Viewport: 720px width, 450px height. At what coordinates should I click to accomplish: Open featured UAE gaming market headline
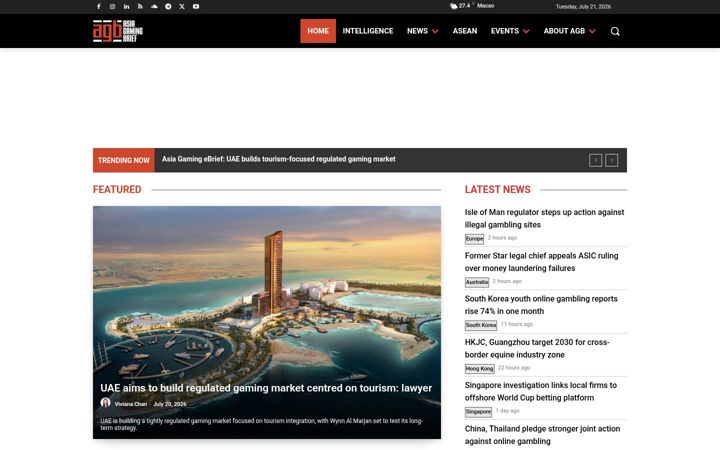266,388
